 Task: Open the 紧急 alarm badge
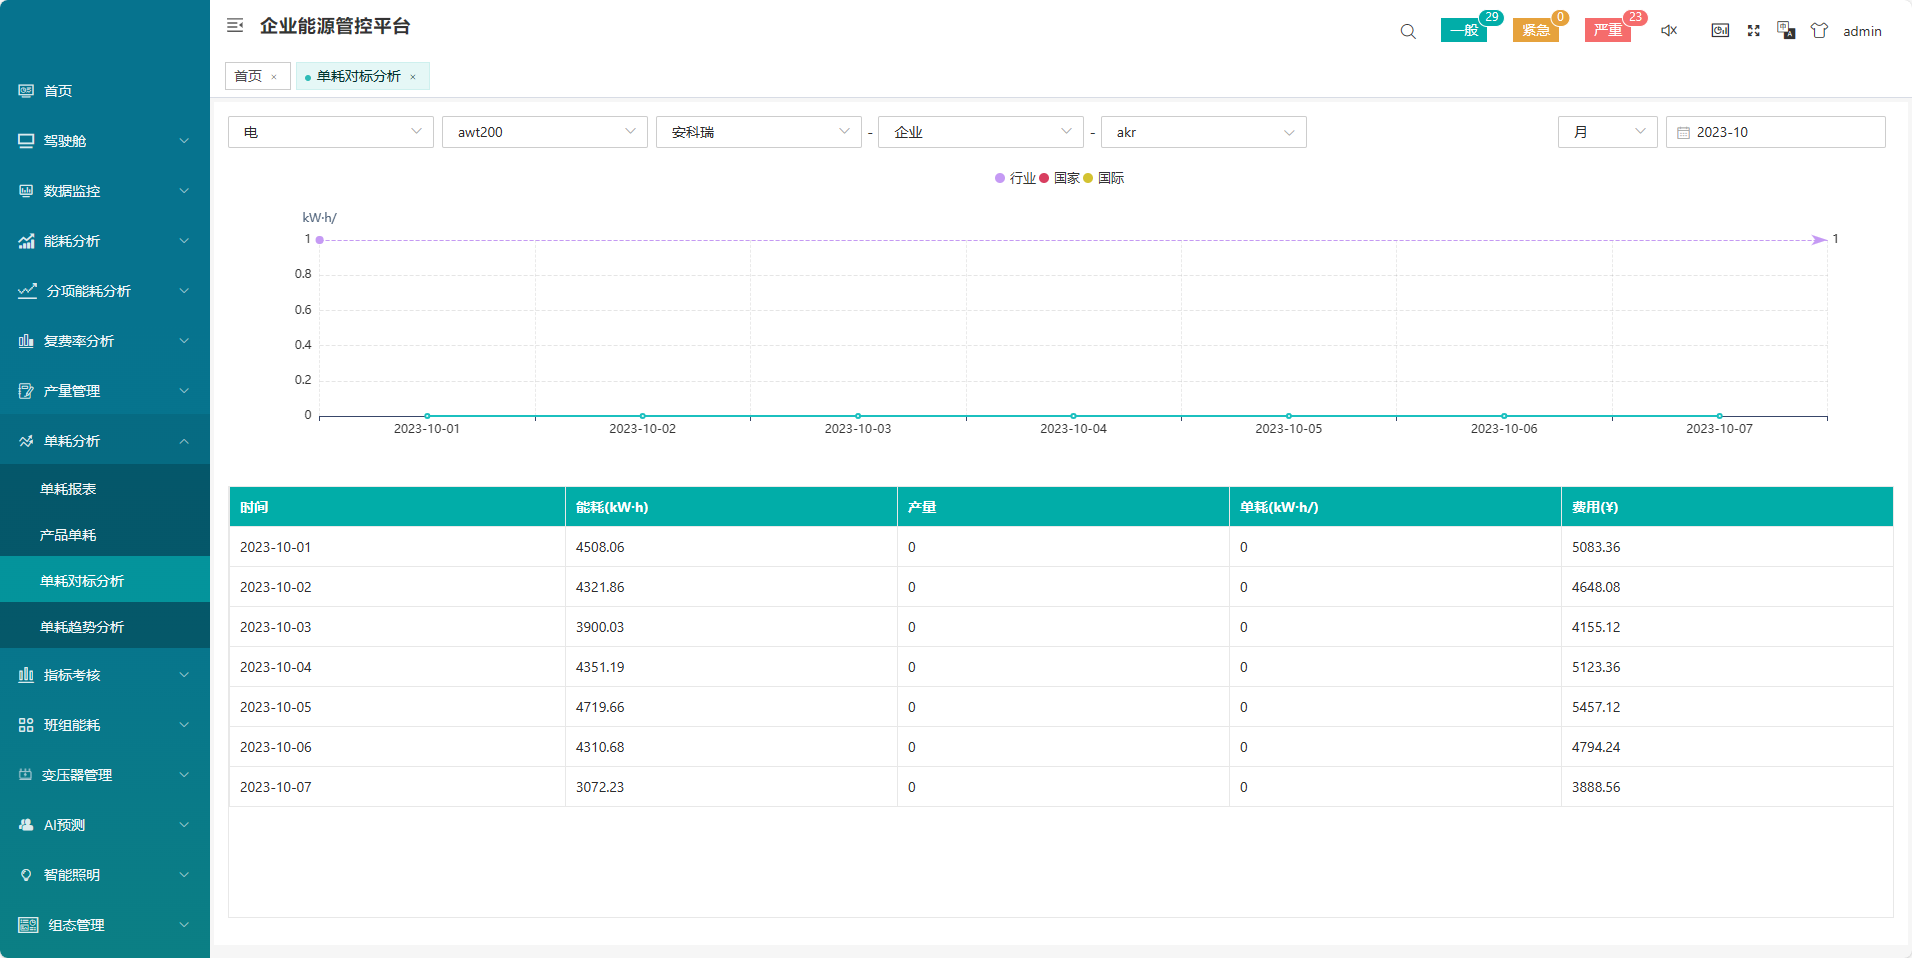click(1536, 31)
